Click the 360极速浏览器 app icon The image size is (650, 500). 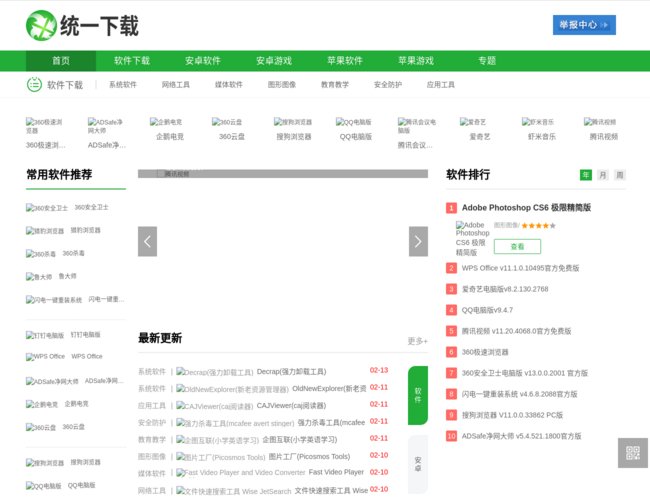pos(45,126)
